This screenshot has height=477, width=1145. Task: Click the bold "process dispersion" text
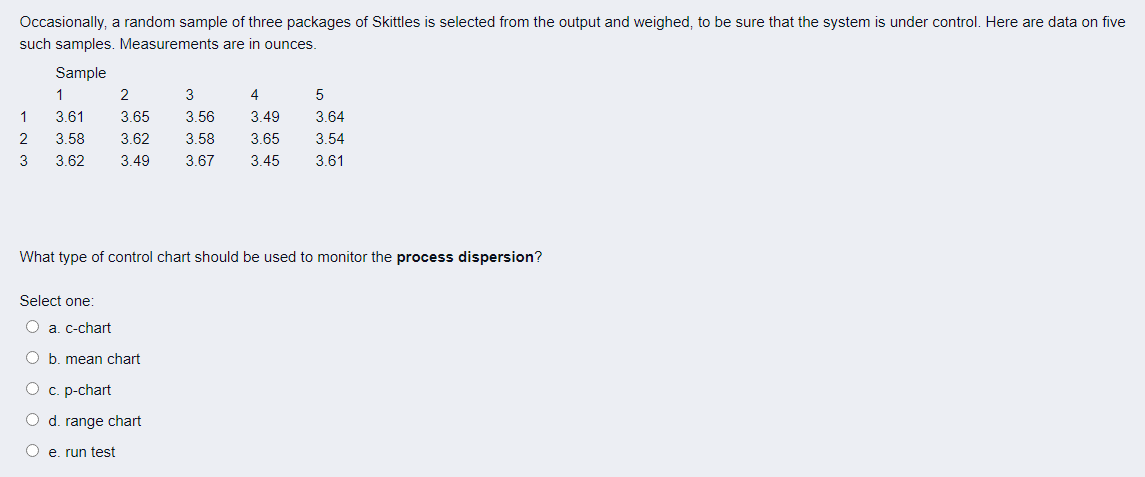[465, 257]
